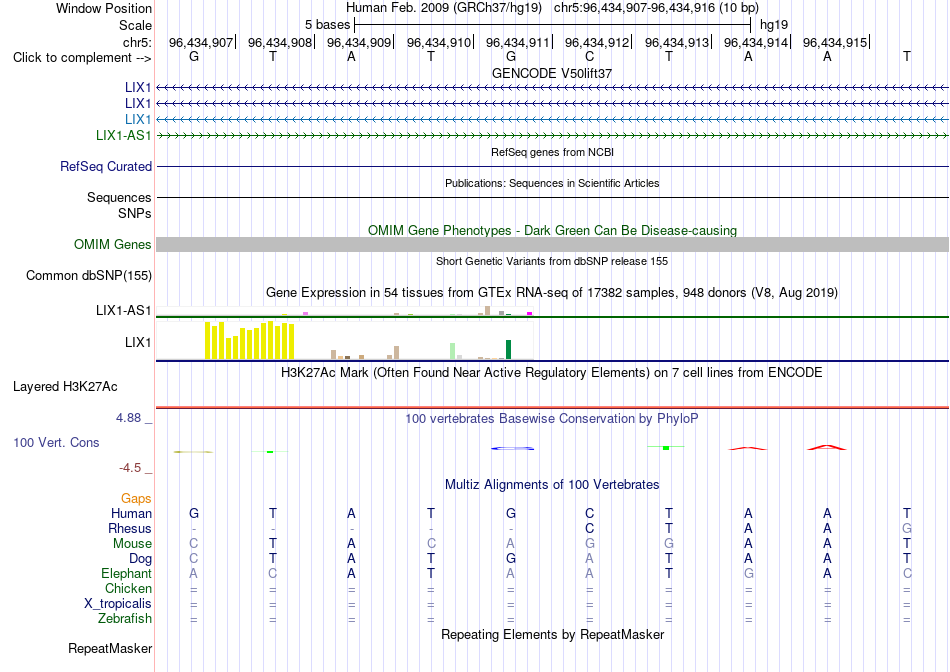
Task: Click position label 96,434,910 on ruler
Action: tap(439, 42)
